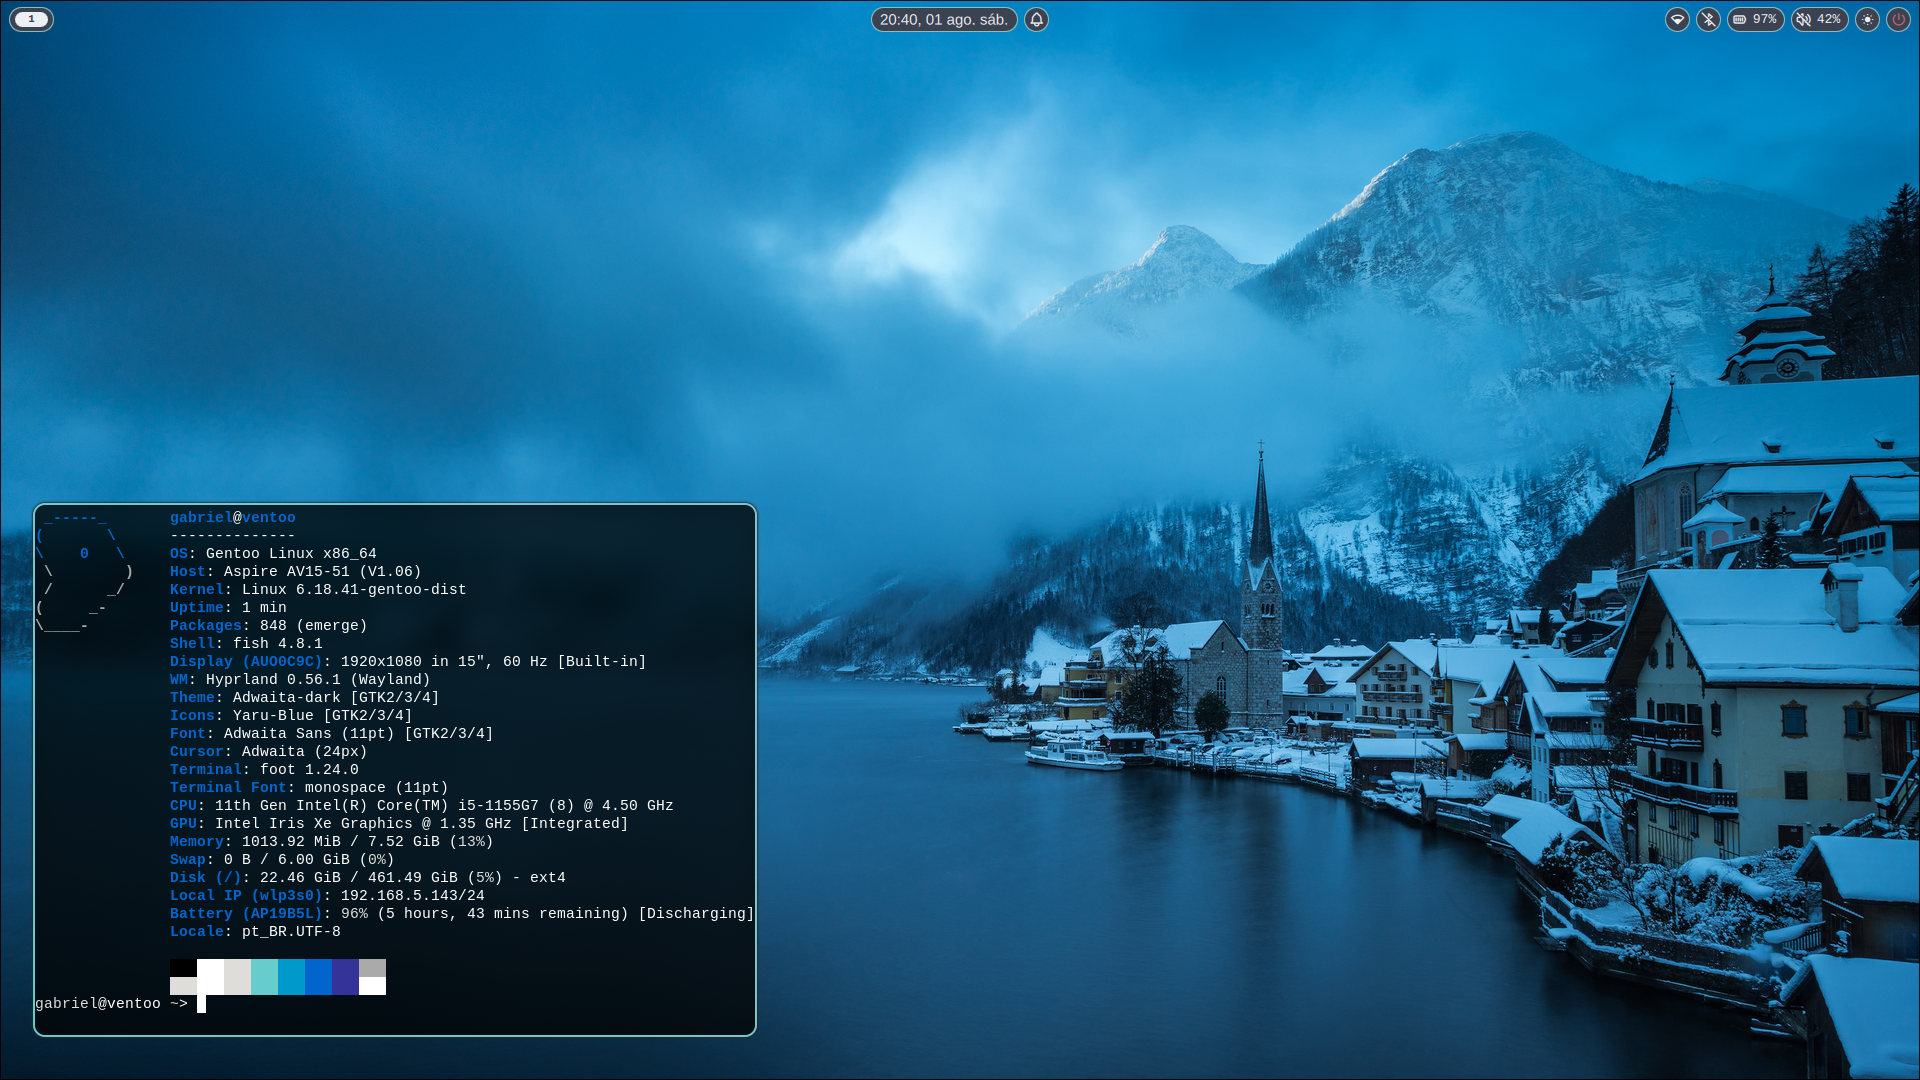Click the Theme line 'Adwaita-dark [GTK2/3/4]'

coord(305,698)
